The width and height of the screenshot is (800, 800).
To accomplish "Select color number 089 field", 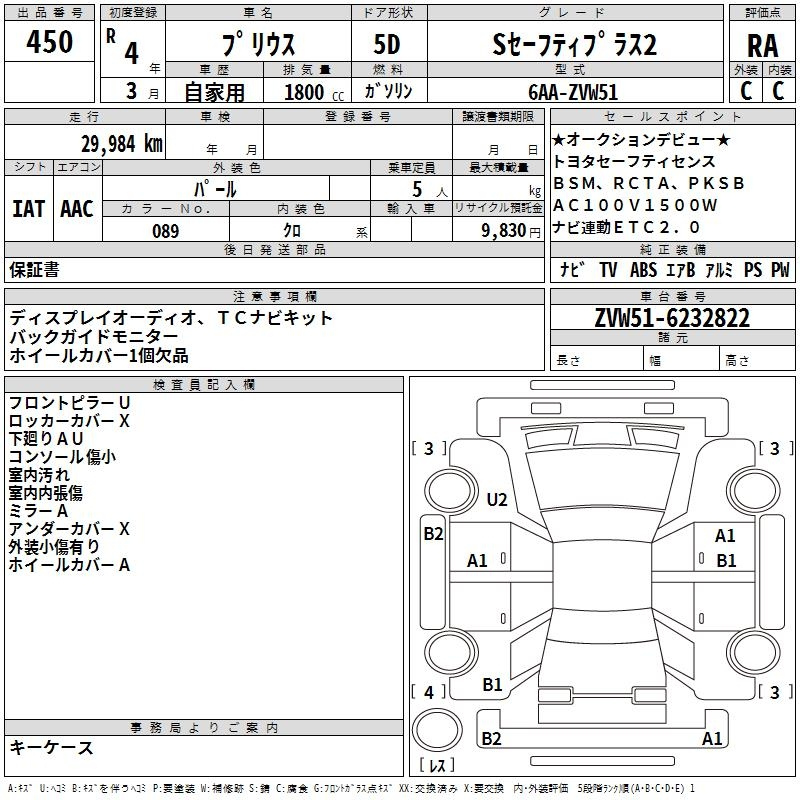I will coord(165,231).
